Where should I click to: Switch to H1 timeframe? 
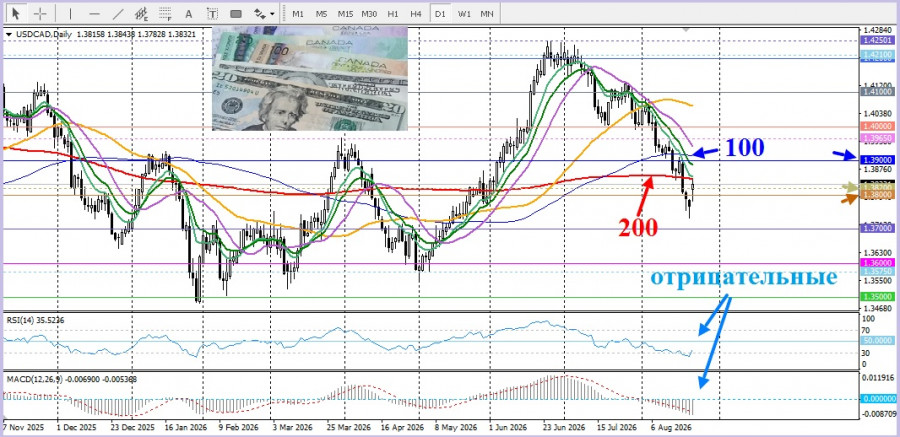pos(393,13)
